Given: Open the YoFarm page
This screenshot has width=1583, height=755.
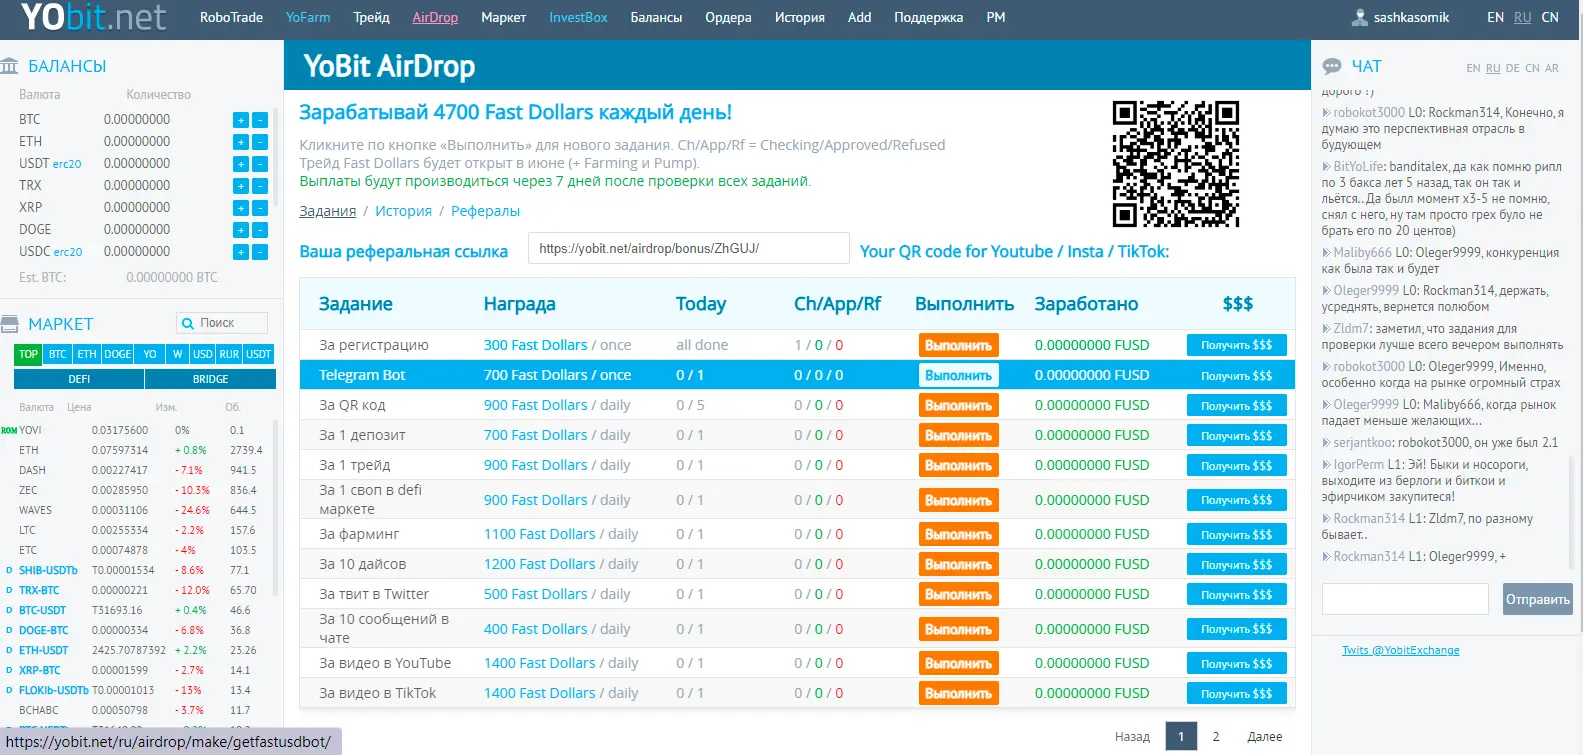Looking at the screenshot, I should point(308,17).
